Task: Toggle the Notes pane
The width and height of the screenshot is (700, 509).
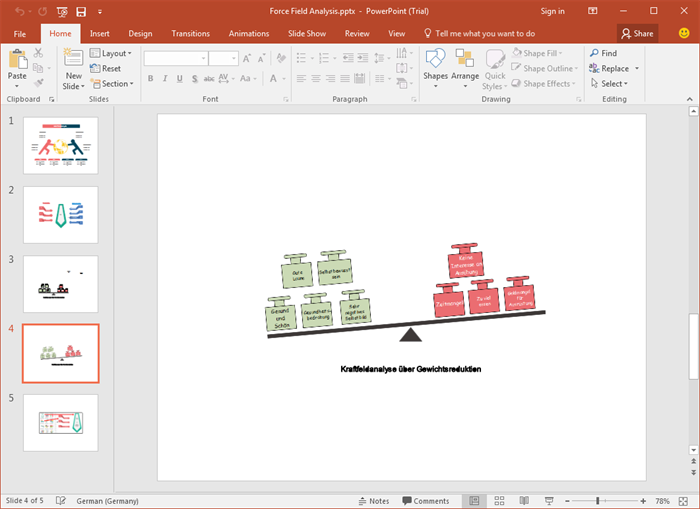Action: [x=373, y=501]
